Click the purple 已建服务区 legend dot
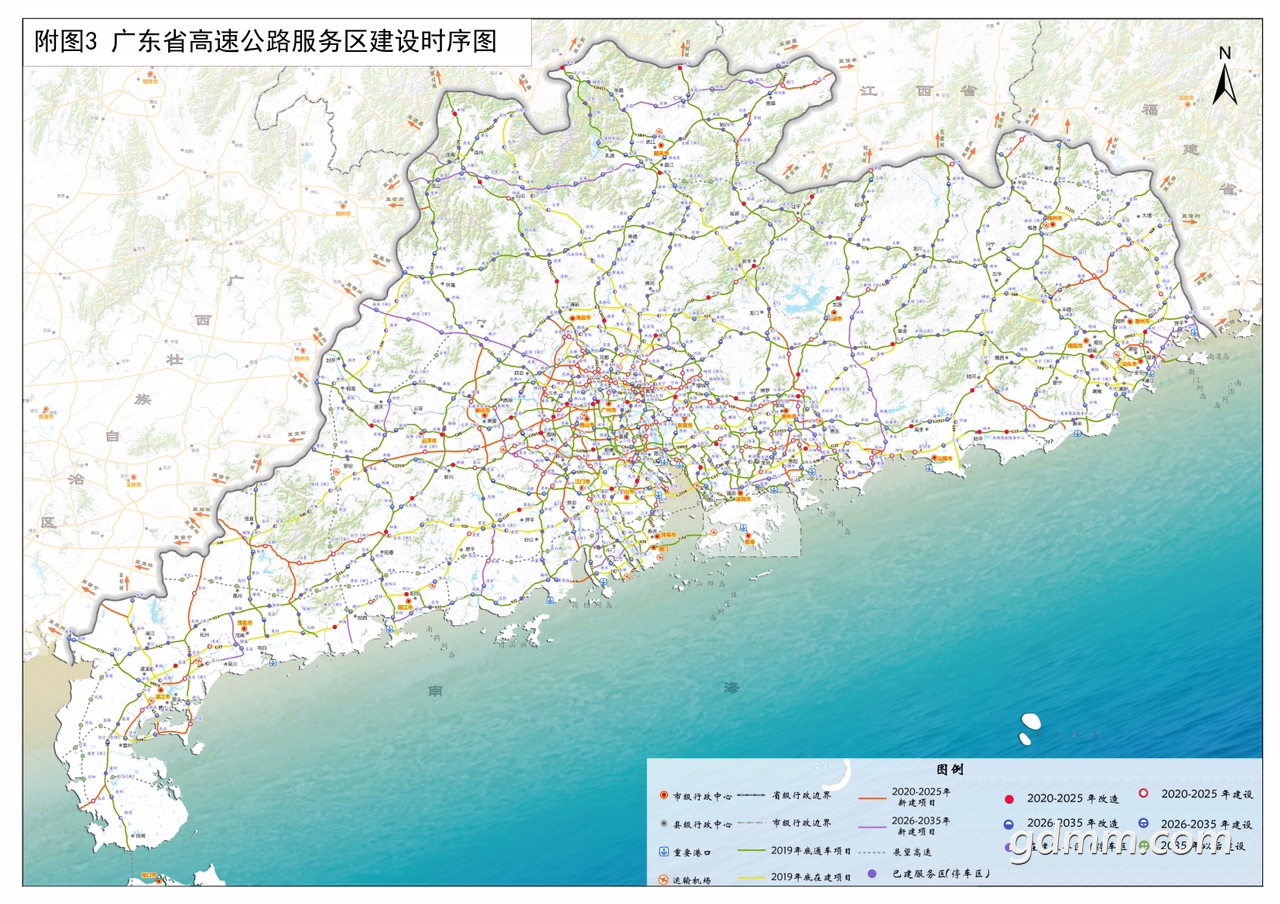1280x904 pixels. click(x=872, y=874)
